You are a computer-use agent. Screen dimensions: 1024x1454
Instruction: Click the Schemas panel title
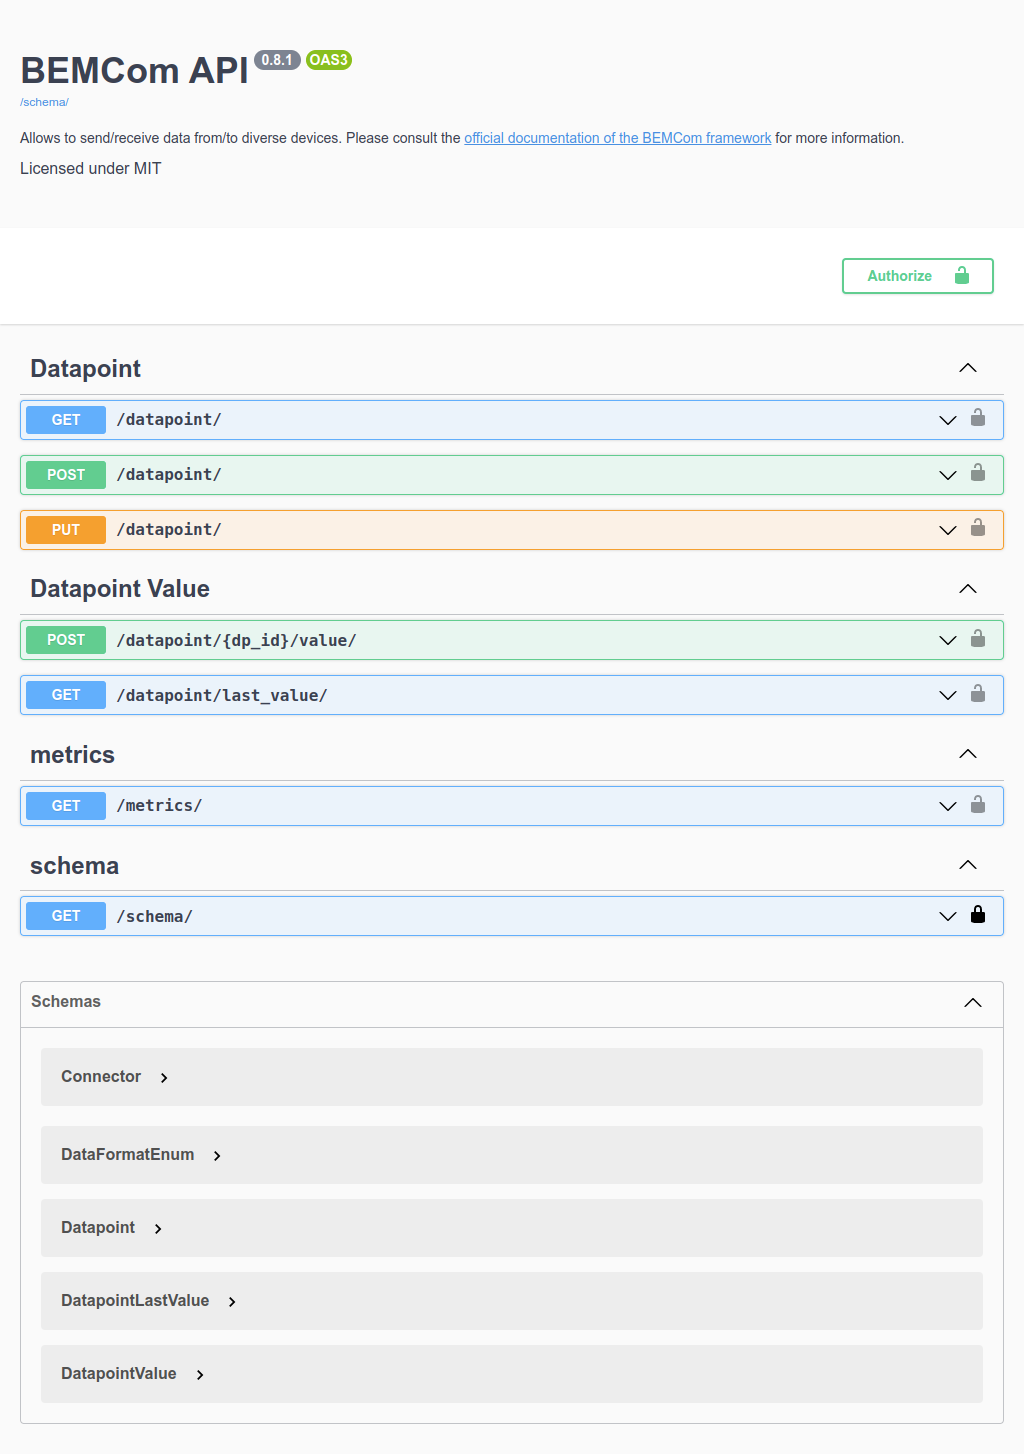pyautogui.click(x=66, y=1002)
